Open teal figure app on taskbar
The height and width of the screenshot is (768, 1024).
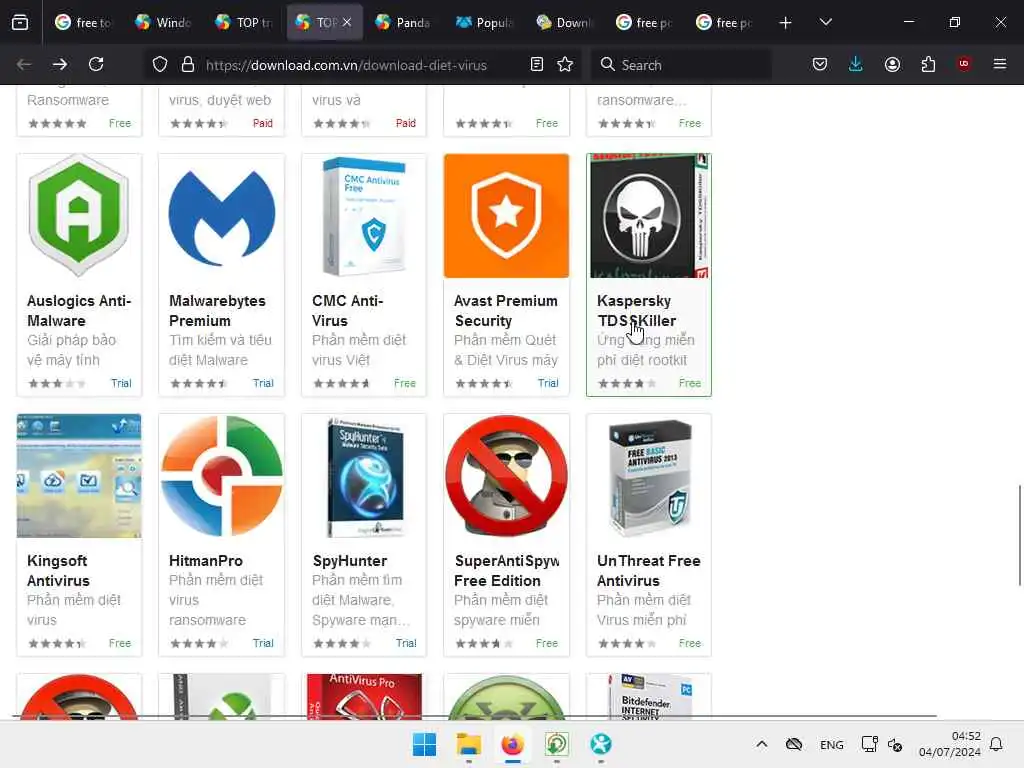pos(601,744)
